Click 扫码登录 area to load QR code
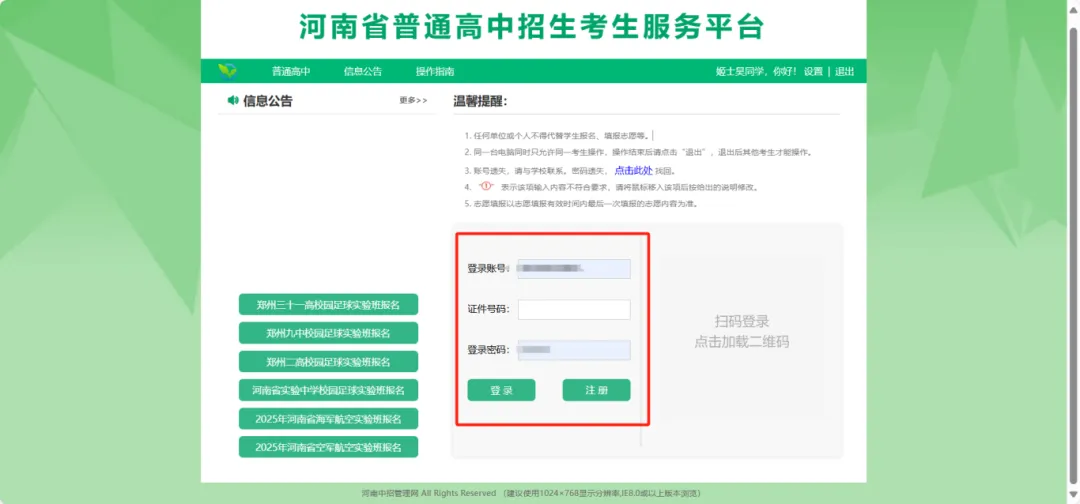Image resolution: width=1080 pixels, height=504 pixels. 741,332
